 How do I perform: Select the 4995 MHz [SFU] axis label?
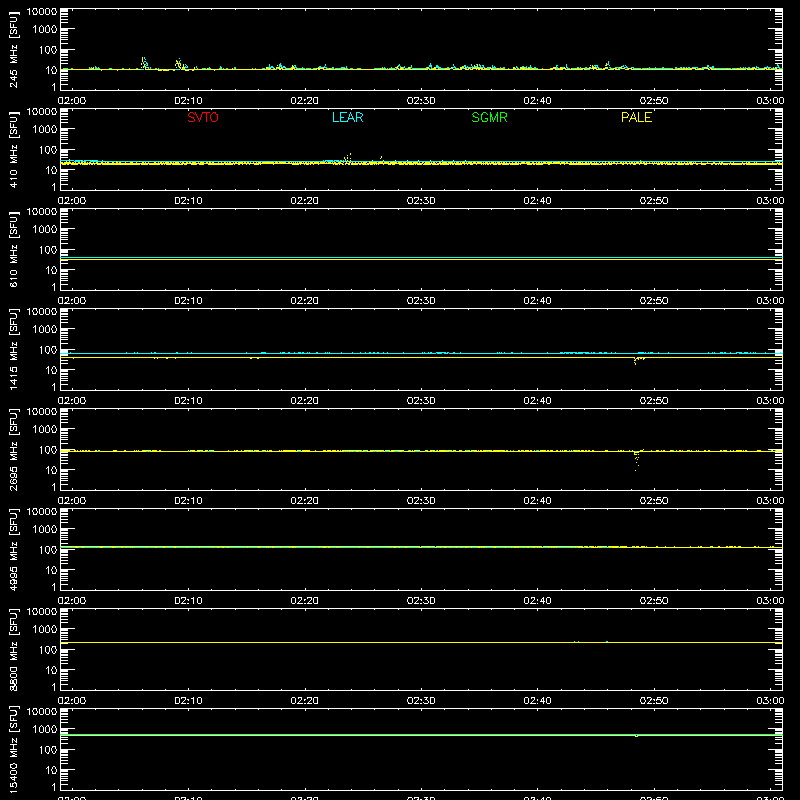(x=13, y=550)
